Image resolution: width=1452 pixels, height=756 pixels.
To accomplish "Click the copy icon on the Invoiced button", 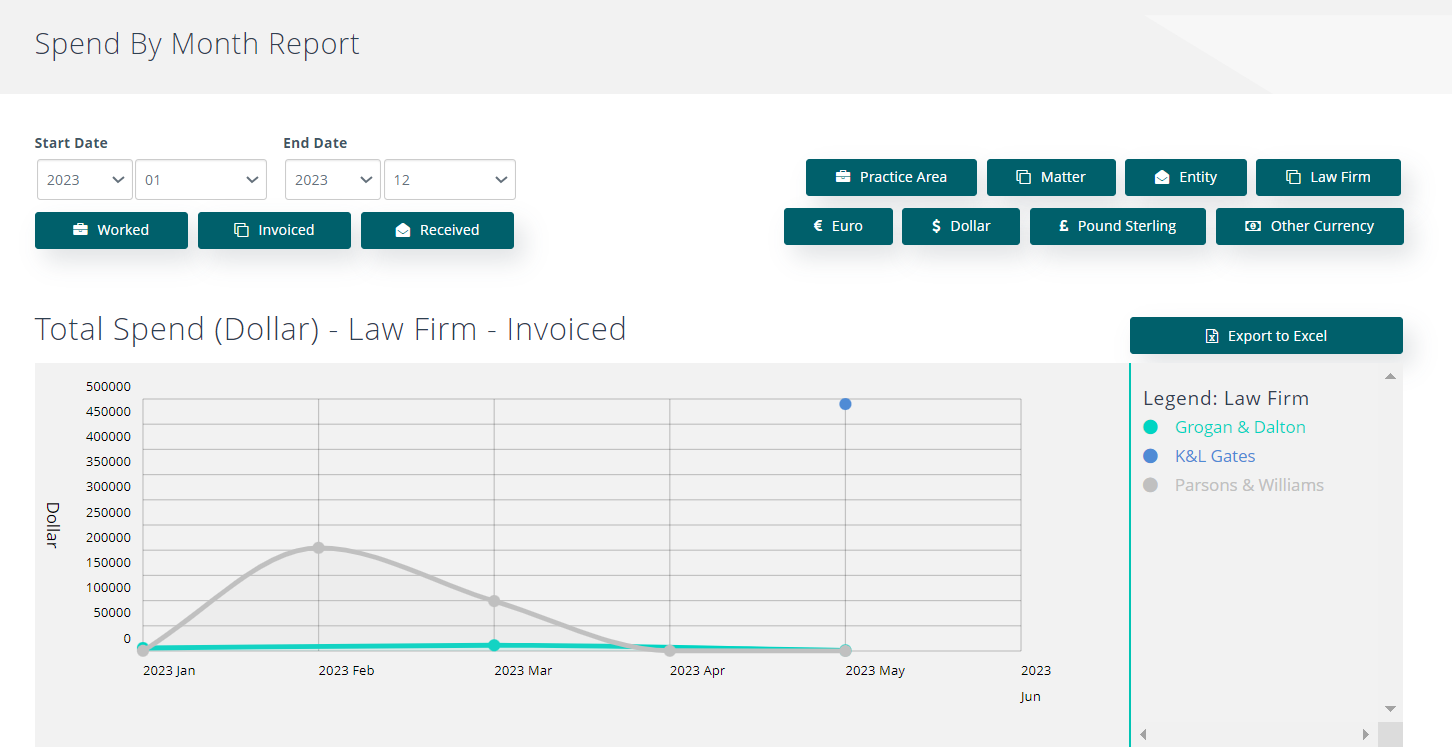I will pyautogui.click(x=241, y=230).
